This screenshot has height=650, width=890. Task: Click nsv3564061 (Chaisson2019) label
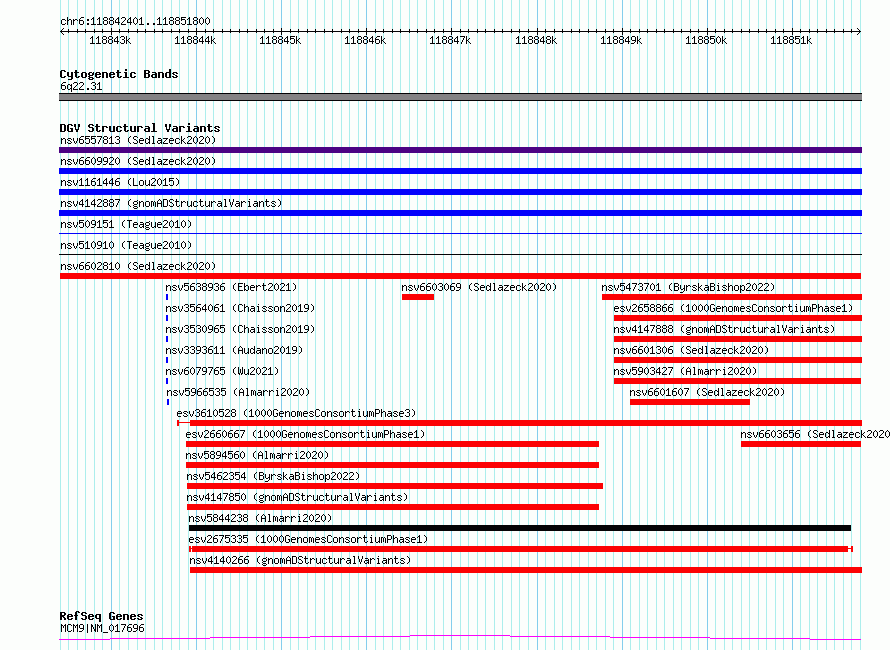pos(240,308)
